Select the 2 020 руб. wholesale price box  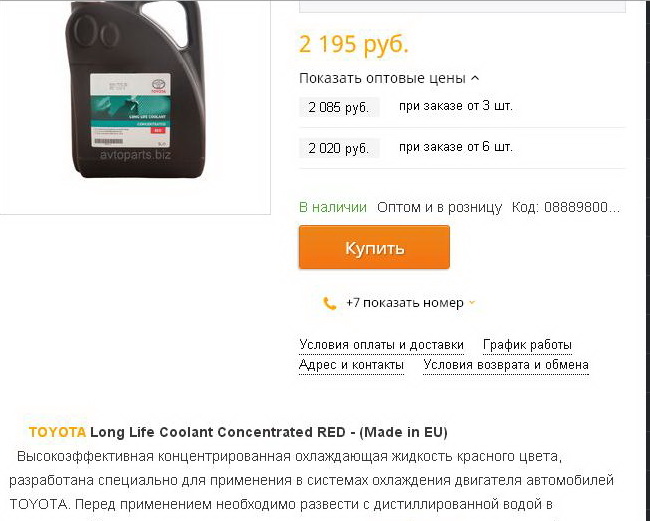339,148
